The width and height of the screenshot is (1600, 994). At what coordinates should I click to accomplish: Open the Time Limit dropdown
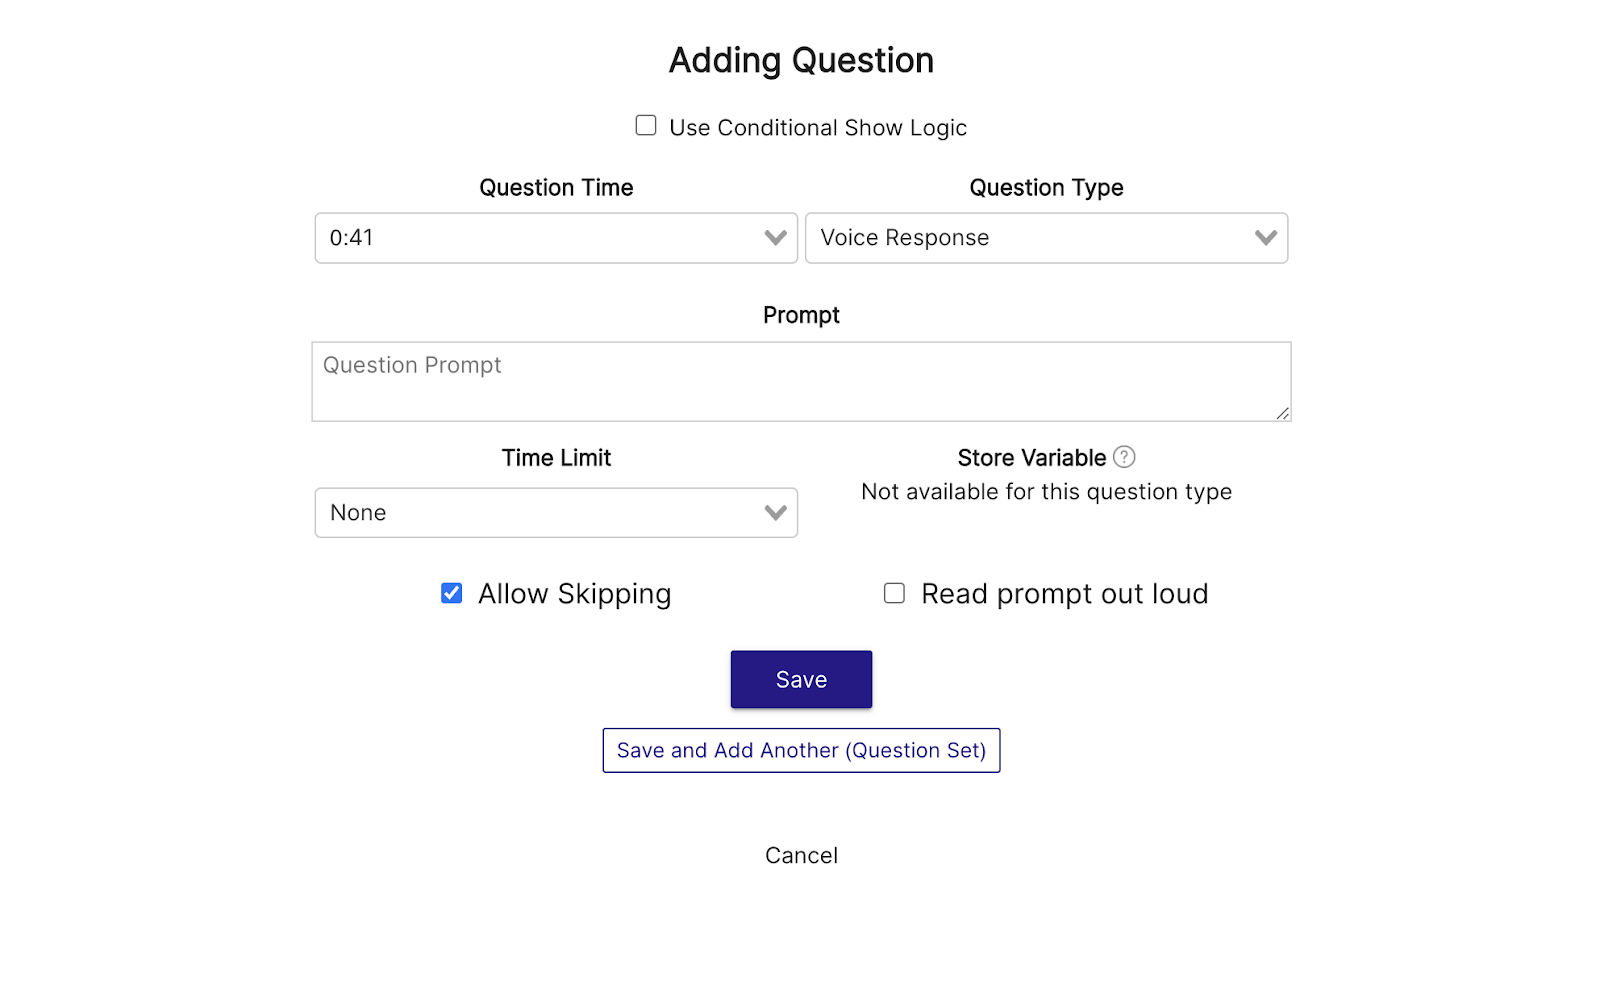tap(555, 512)
